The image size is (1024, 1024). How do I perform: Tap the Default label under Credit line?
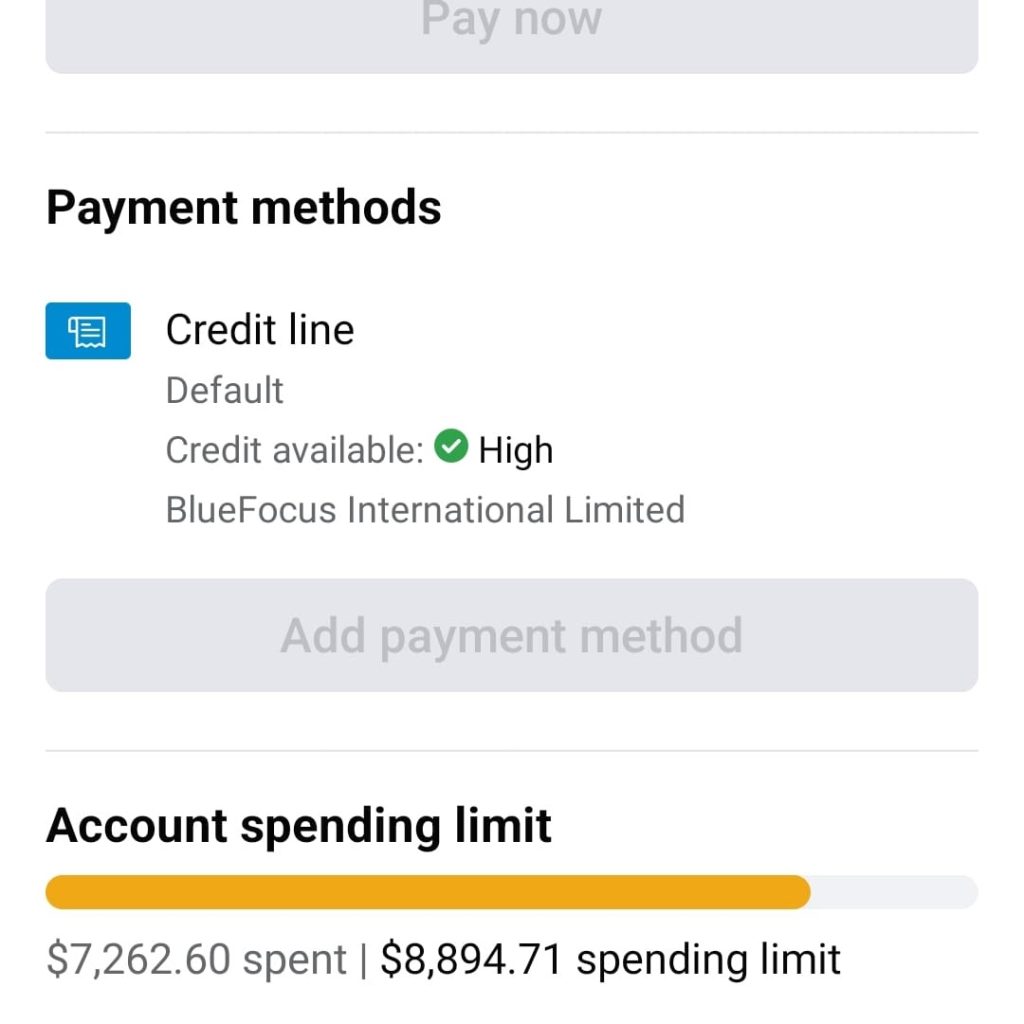(x=224, y=390)
